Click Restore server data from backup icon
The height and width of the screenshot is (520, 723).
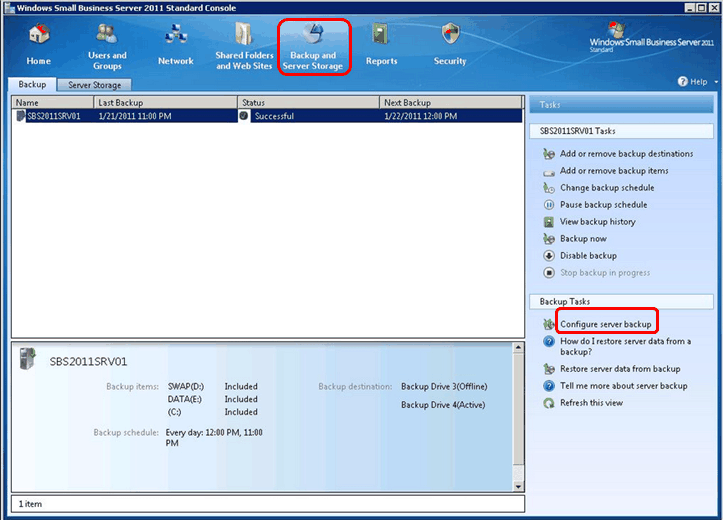[x=549, y=369]
